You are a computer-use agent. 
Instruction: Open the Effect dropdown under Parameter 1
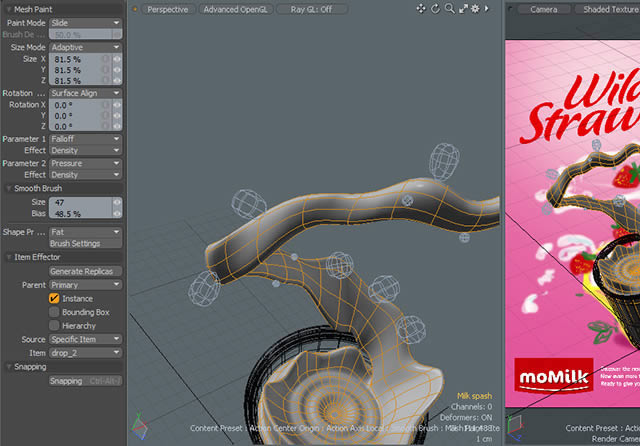coord(85,150)
